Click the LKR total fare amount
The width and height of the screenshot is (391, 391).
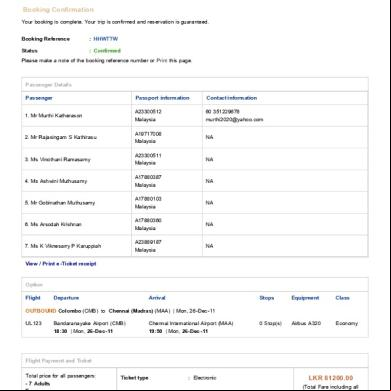331,378
